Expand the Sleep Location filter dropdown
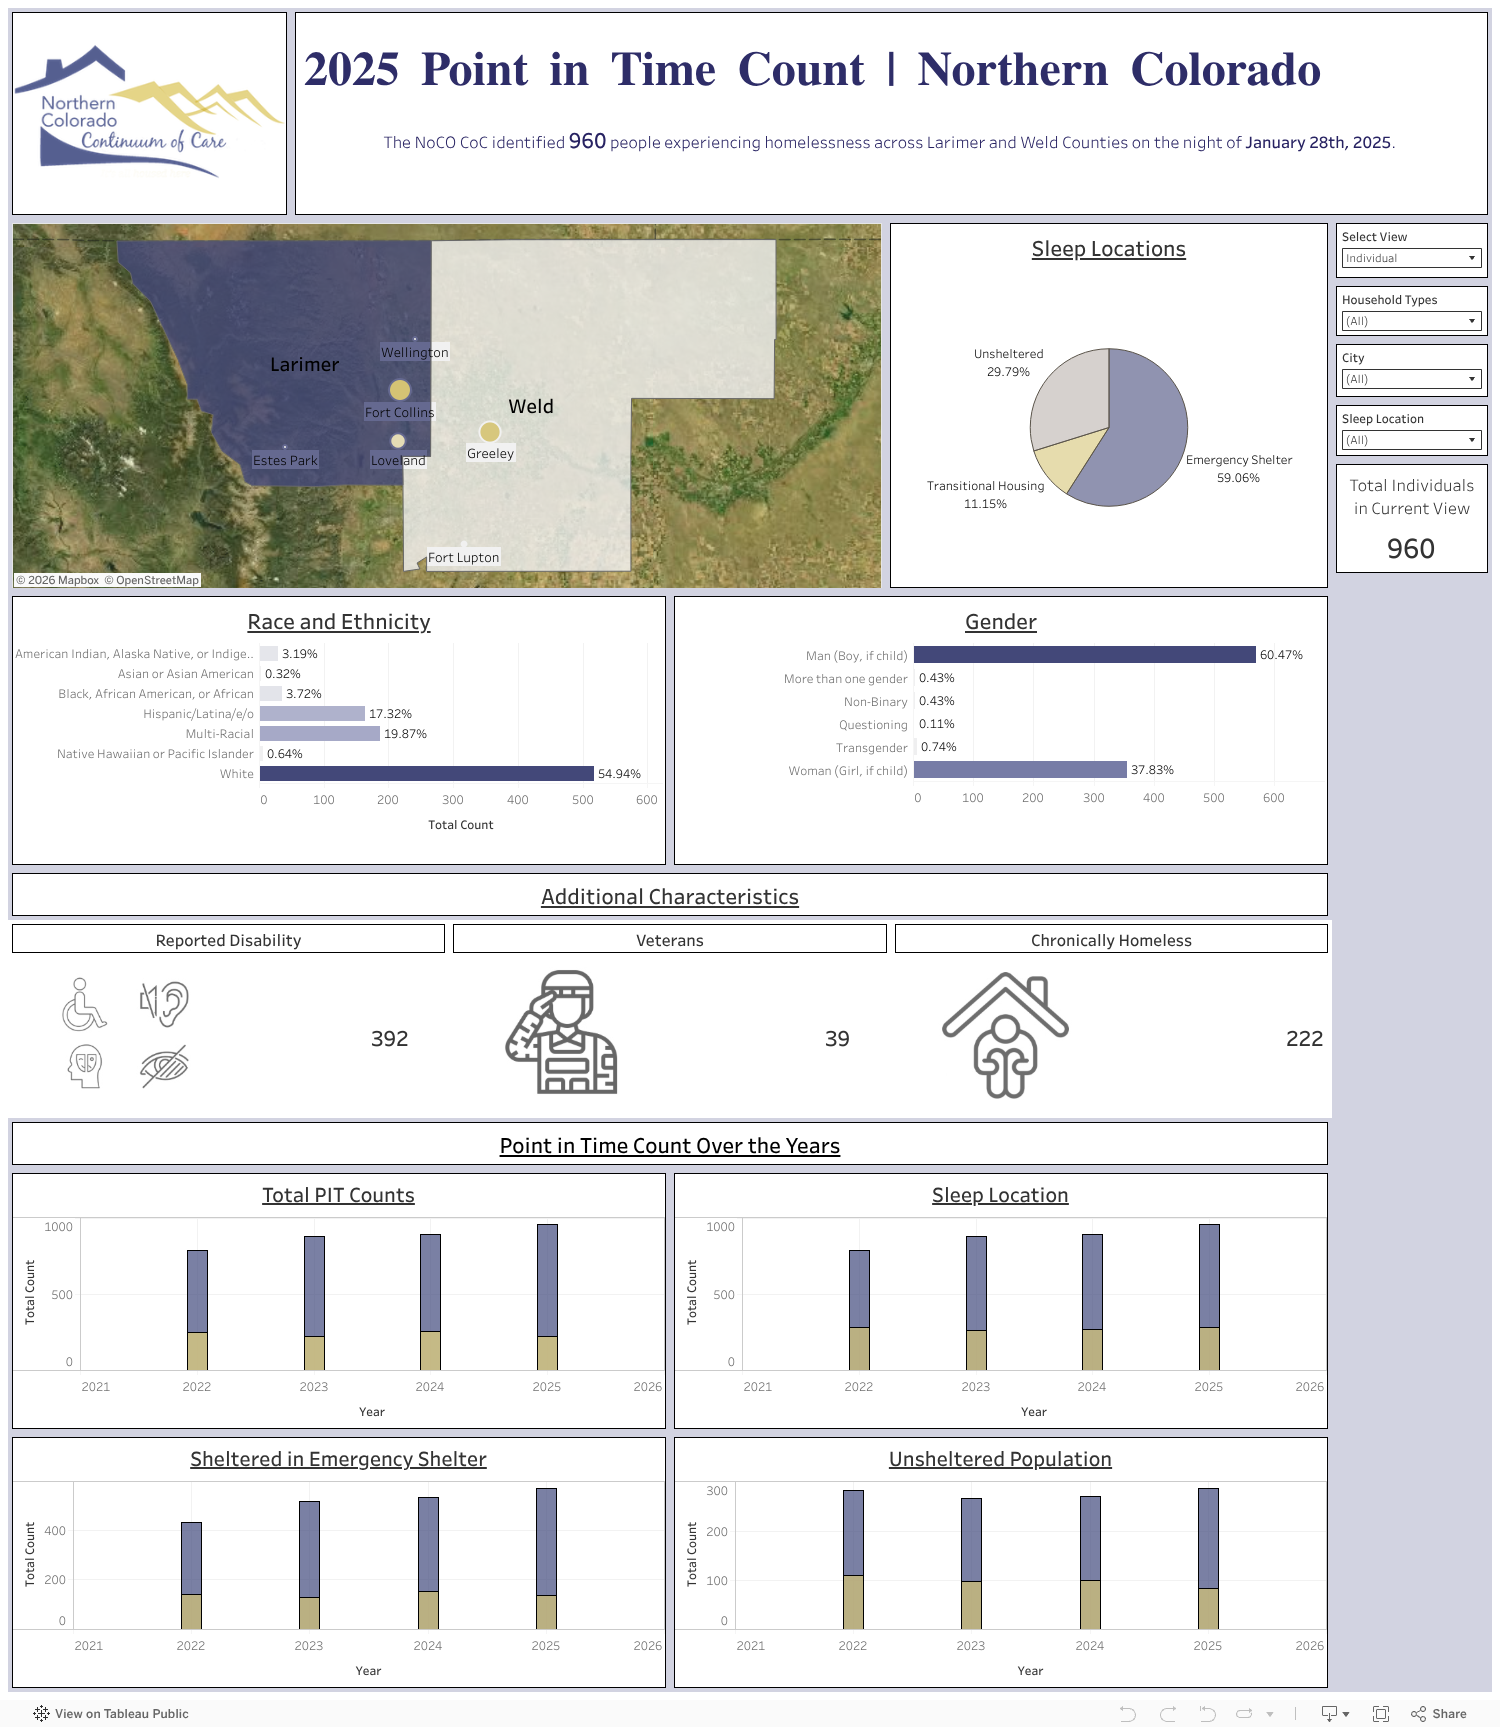This screenshot has width=1500, height=1727. point(1410,440)
